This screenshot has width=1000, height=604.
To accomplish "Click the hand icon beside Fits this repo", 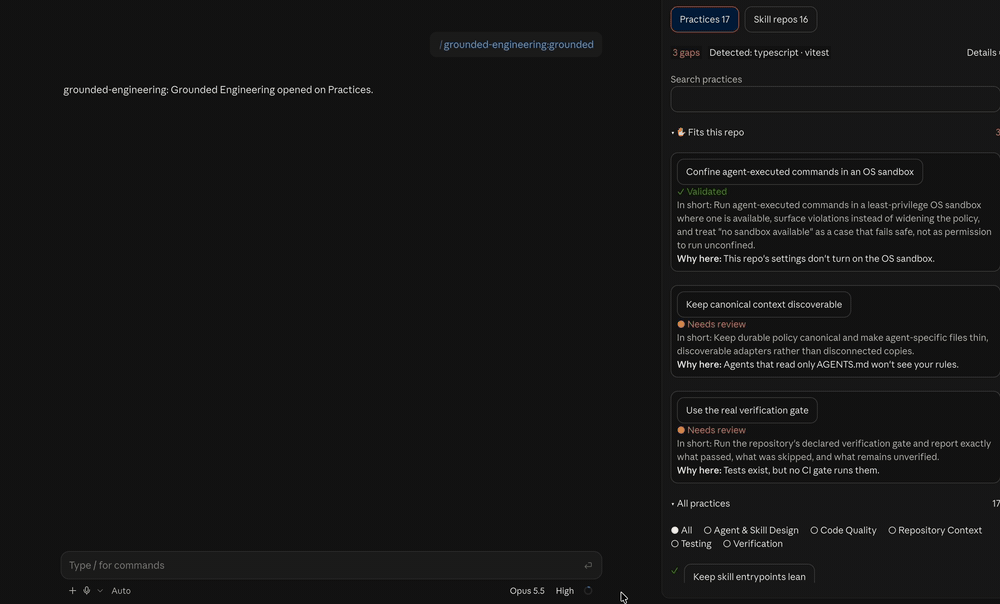I will coord(681,132).
